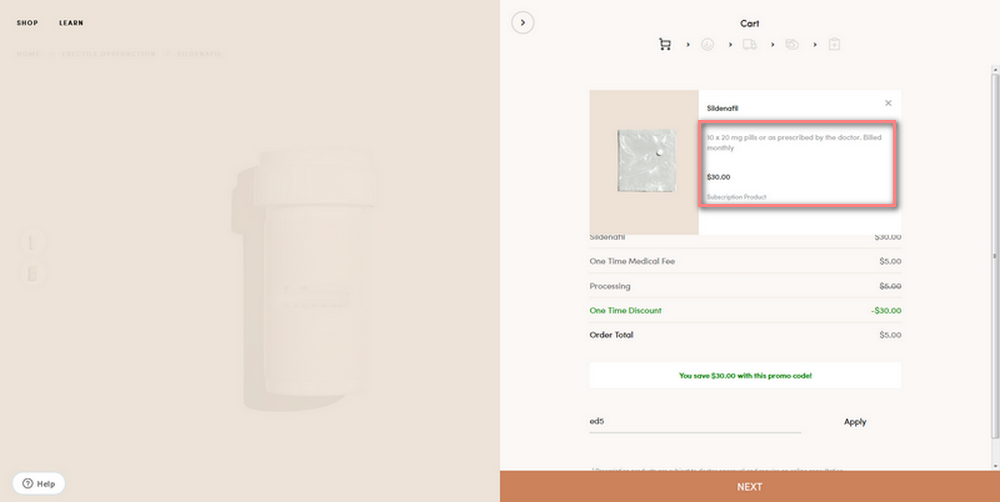Click the Processing line item

(745, 286)
